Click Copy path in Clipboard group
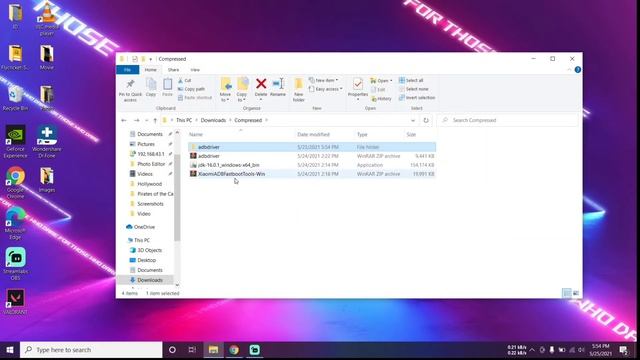 [x=191, y=89]
